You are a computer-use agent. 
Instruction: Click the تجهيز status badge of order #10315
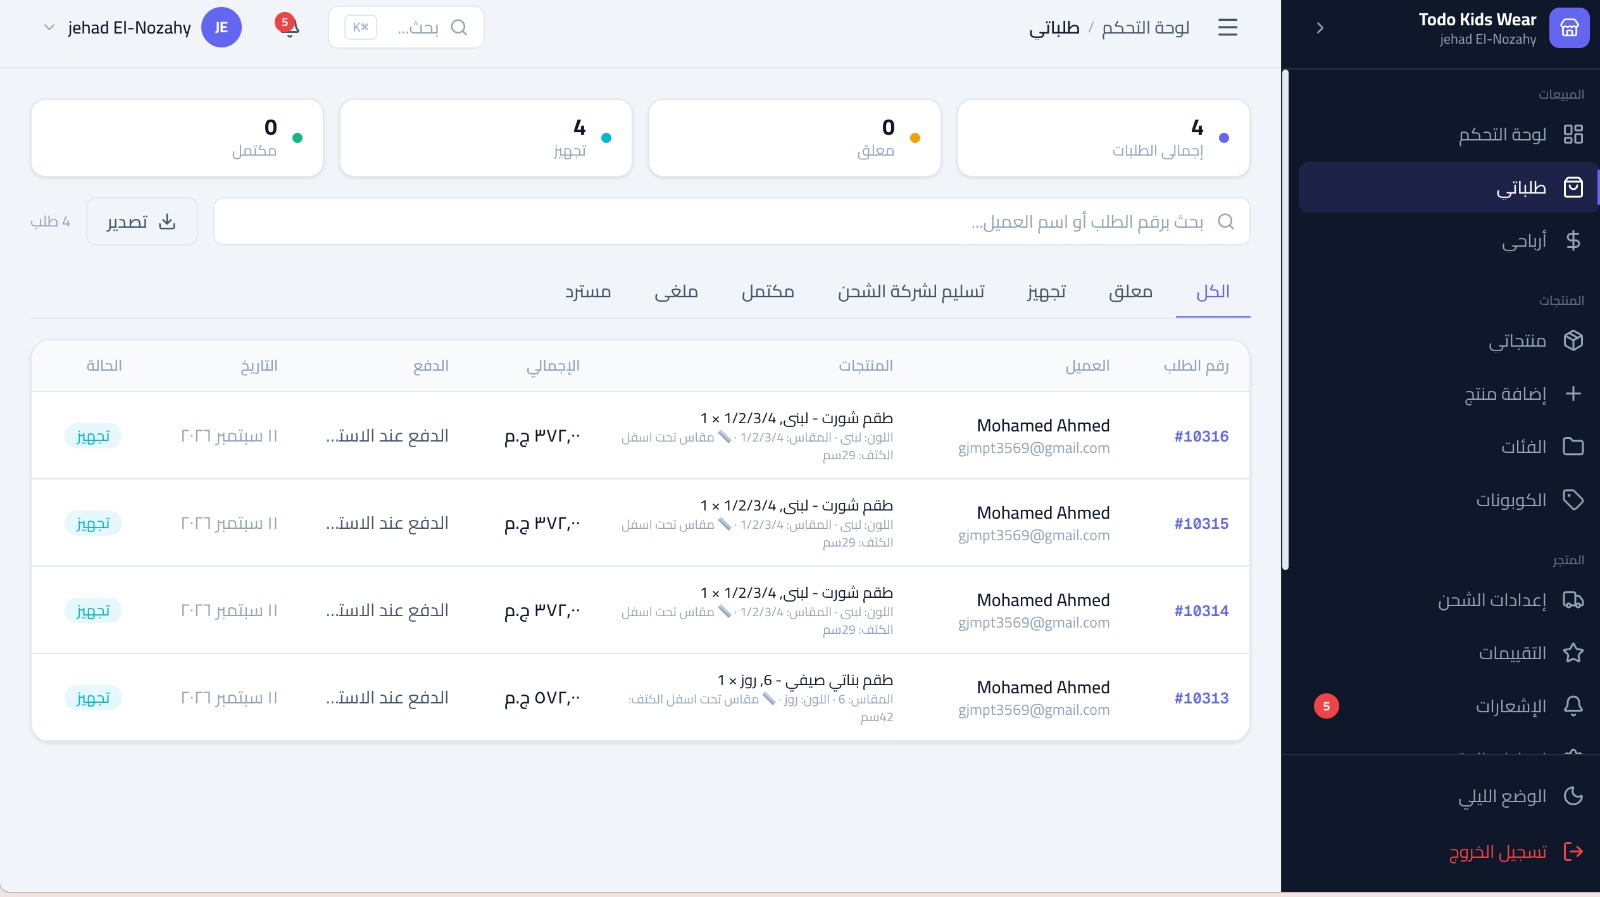coord(93,523)
